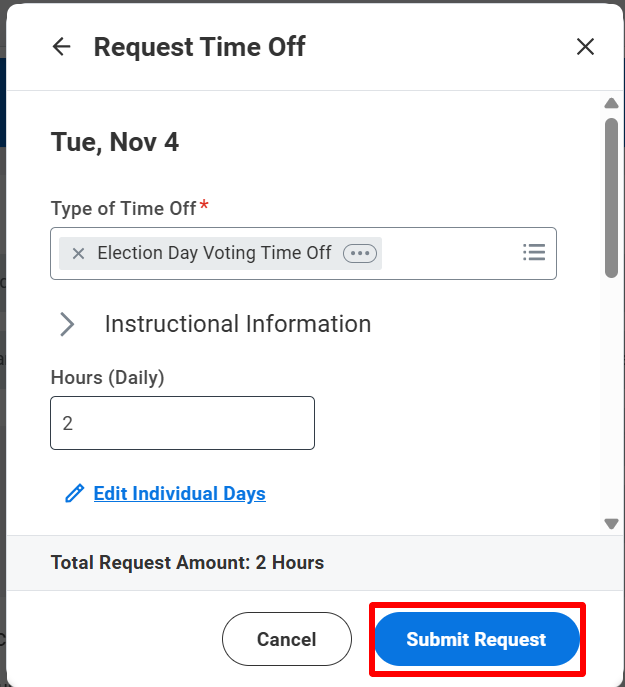
Task: Open the Edit Individual Days link
Action: [x=179, y=494]
